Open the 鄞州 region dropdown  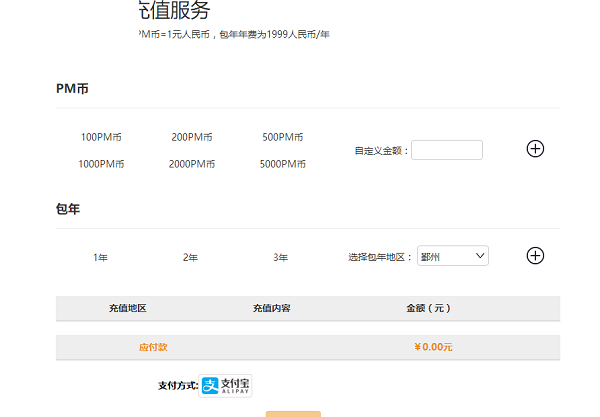(x=452, y=257)
